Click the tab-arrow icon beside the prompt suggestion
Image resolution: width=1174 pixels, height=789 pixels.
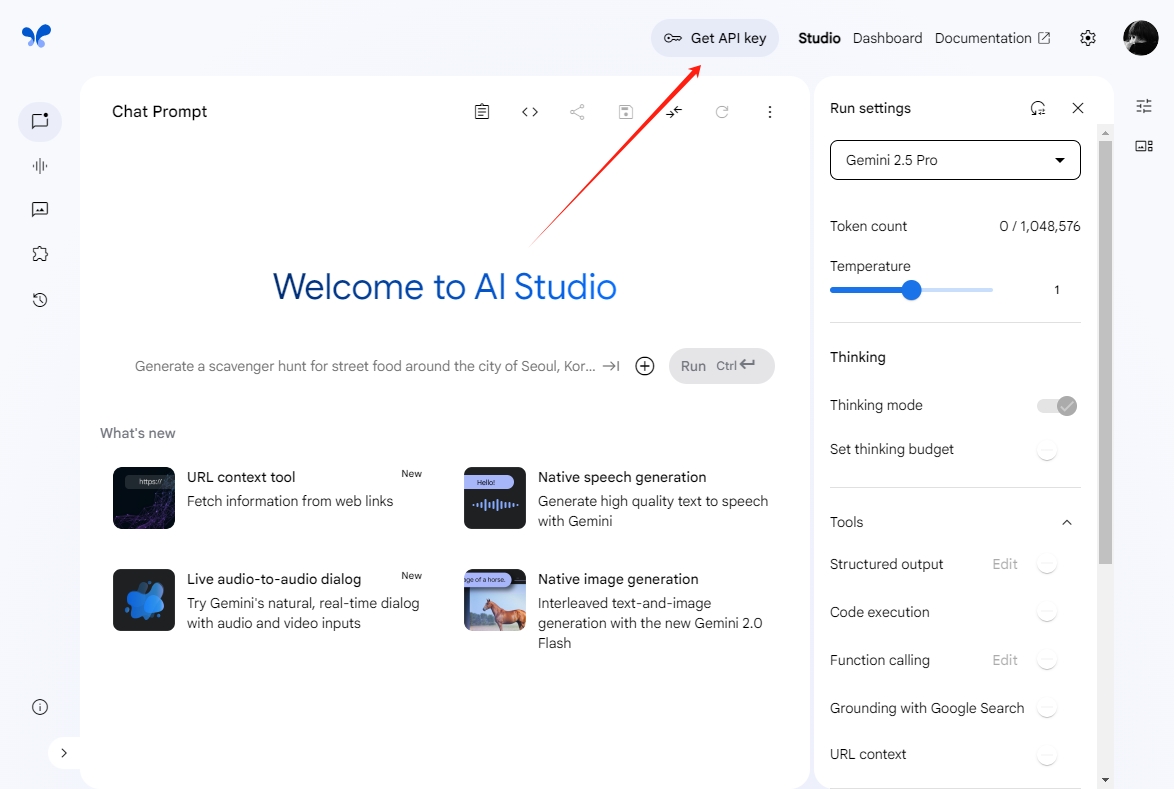click(611, 366)
